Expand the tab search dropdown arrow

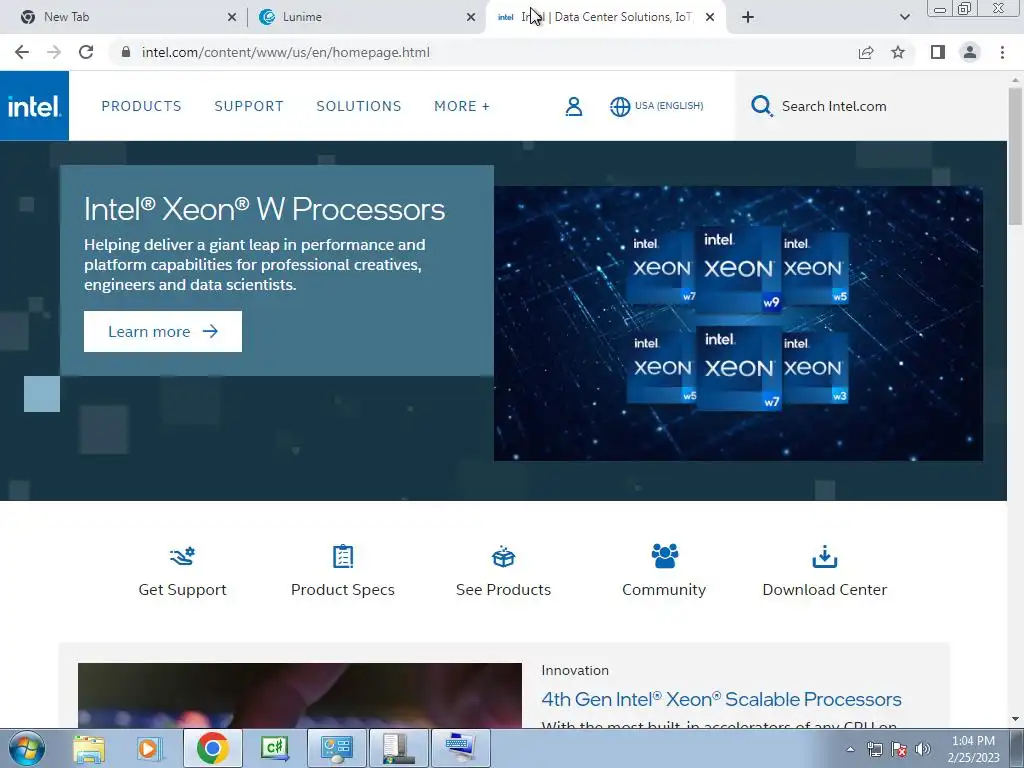tap(904, 17)
